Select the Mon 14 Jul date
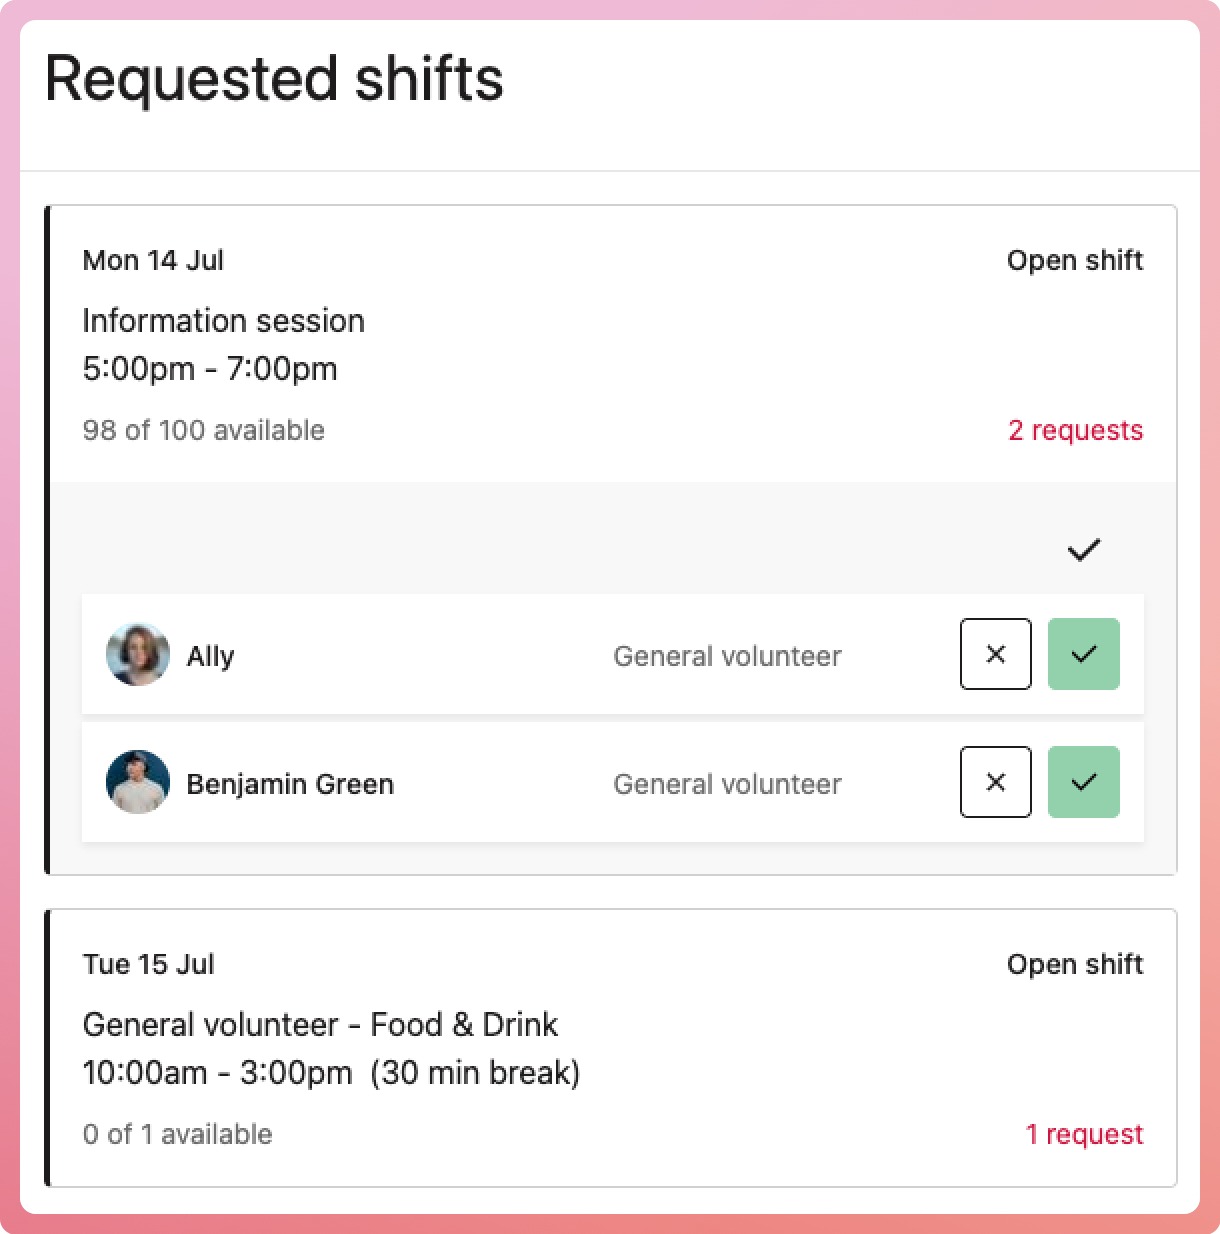This screenshot has width=1220, height=1234. pos(153,261)
